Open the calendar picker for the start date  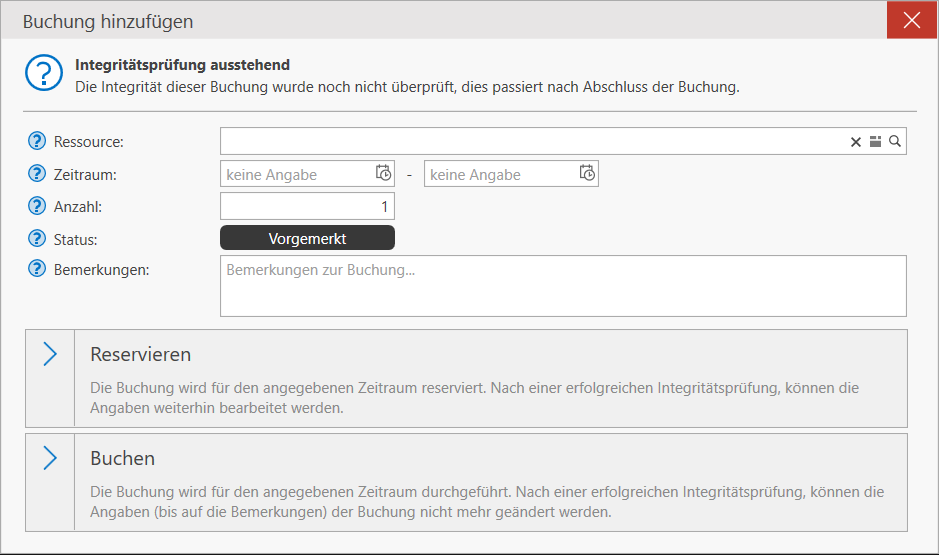click(384, 174)
